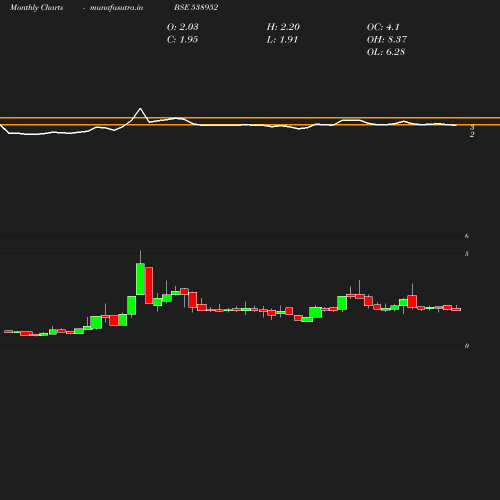Click the 'BSE 538952' ticker label
This screenshot has height=500, width=500.
click(x=196, y=7)
